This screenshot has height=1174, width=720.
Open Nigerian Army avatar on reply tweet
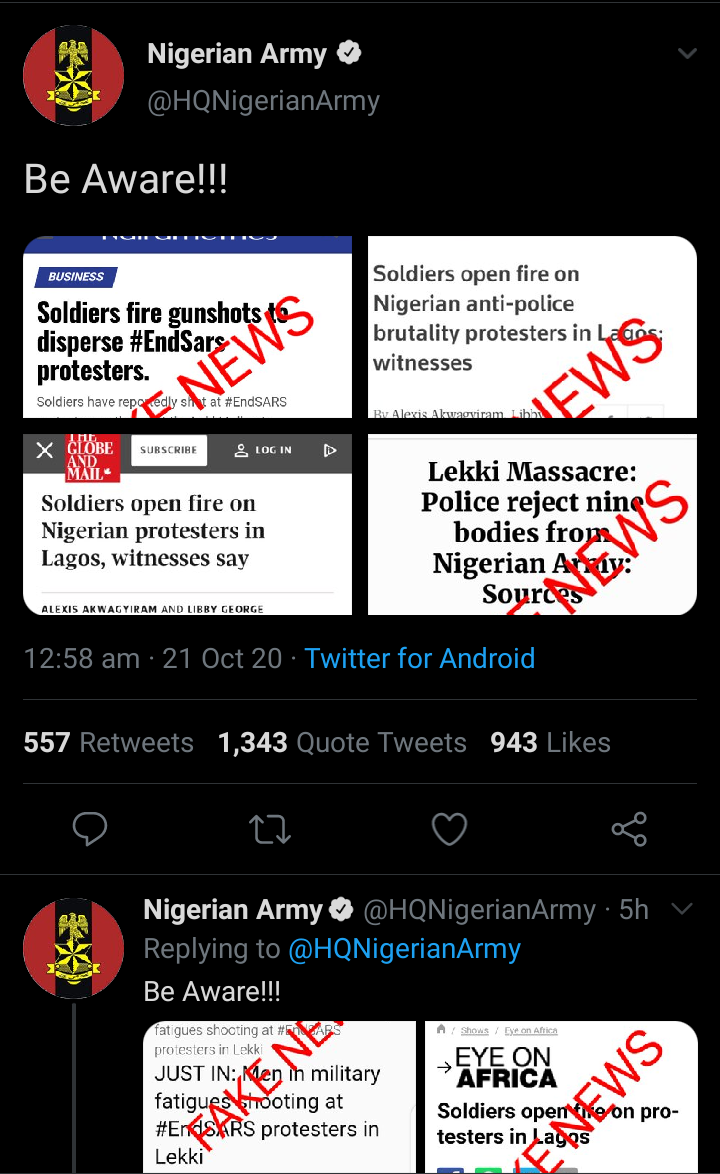click(x=73, y=947)
